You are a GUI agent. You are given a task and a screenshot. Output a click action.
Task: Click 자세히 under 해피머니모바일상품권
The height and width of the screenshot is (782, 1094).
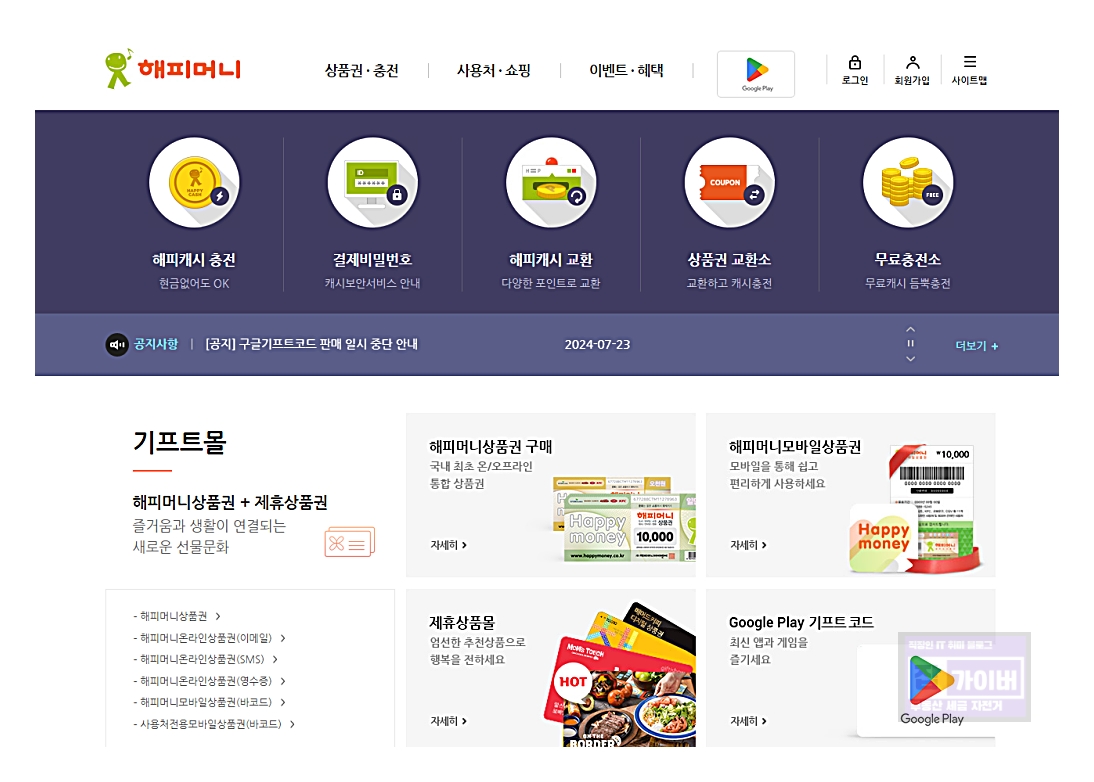pos(748,545)
